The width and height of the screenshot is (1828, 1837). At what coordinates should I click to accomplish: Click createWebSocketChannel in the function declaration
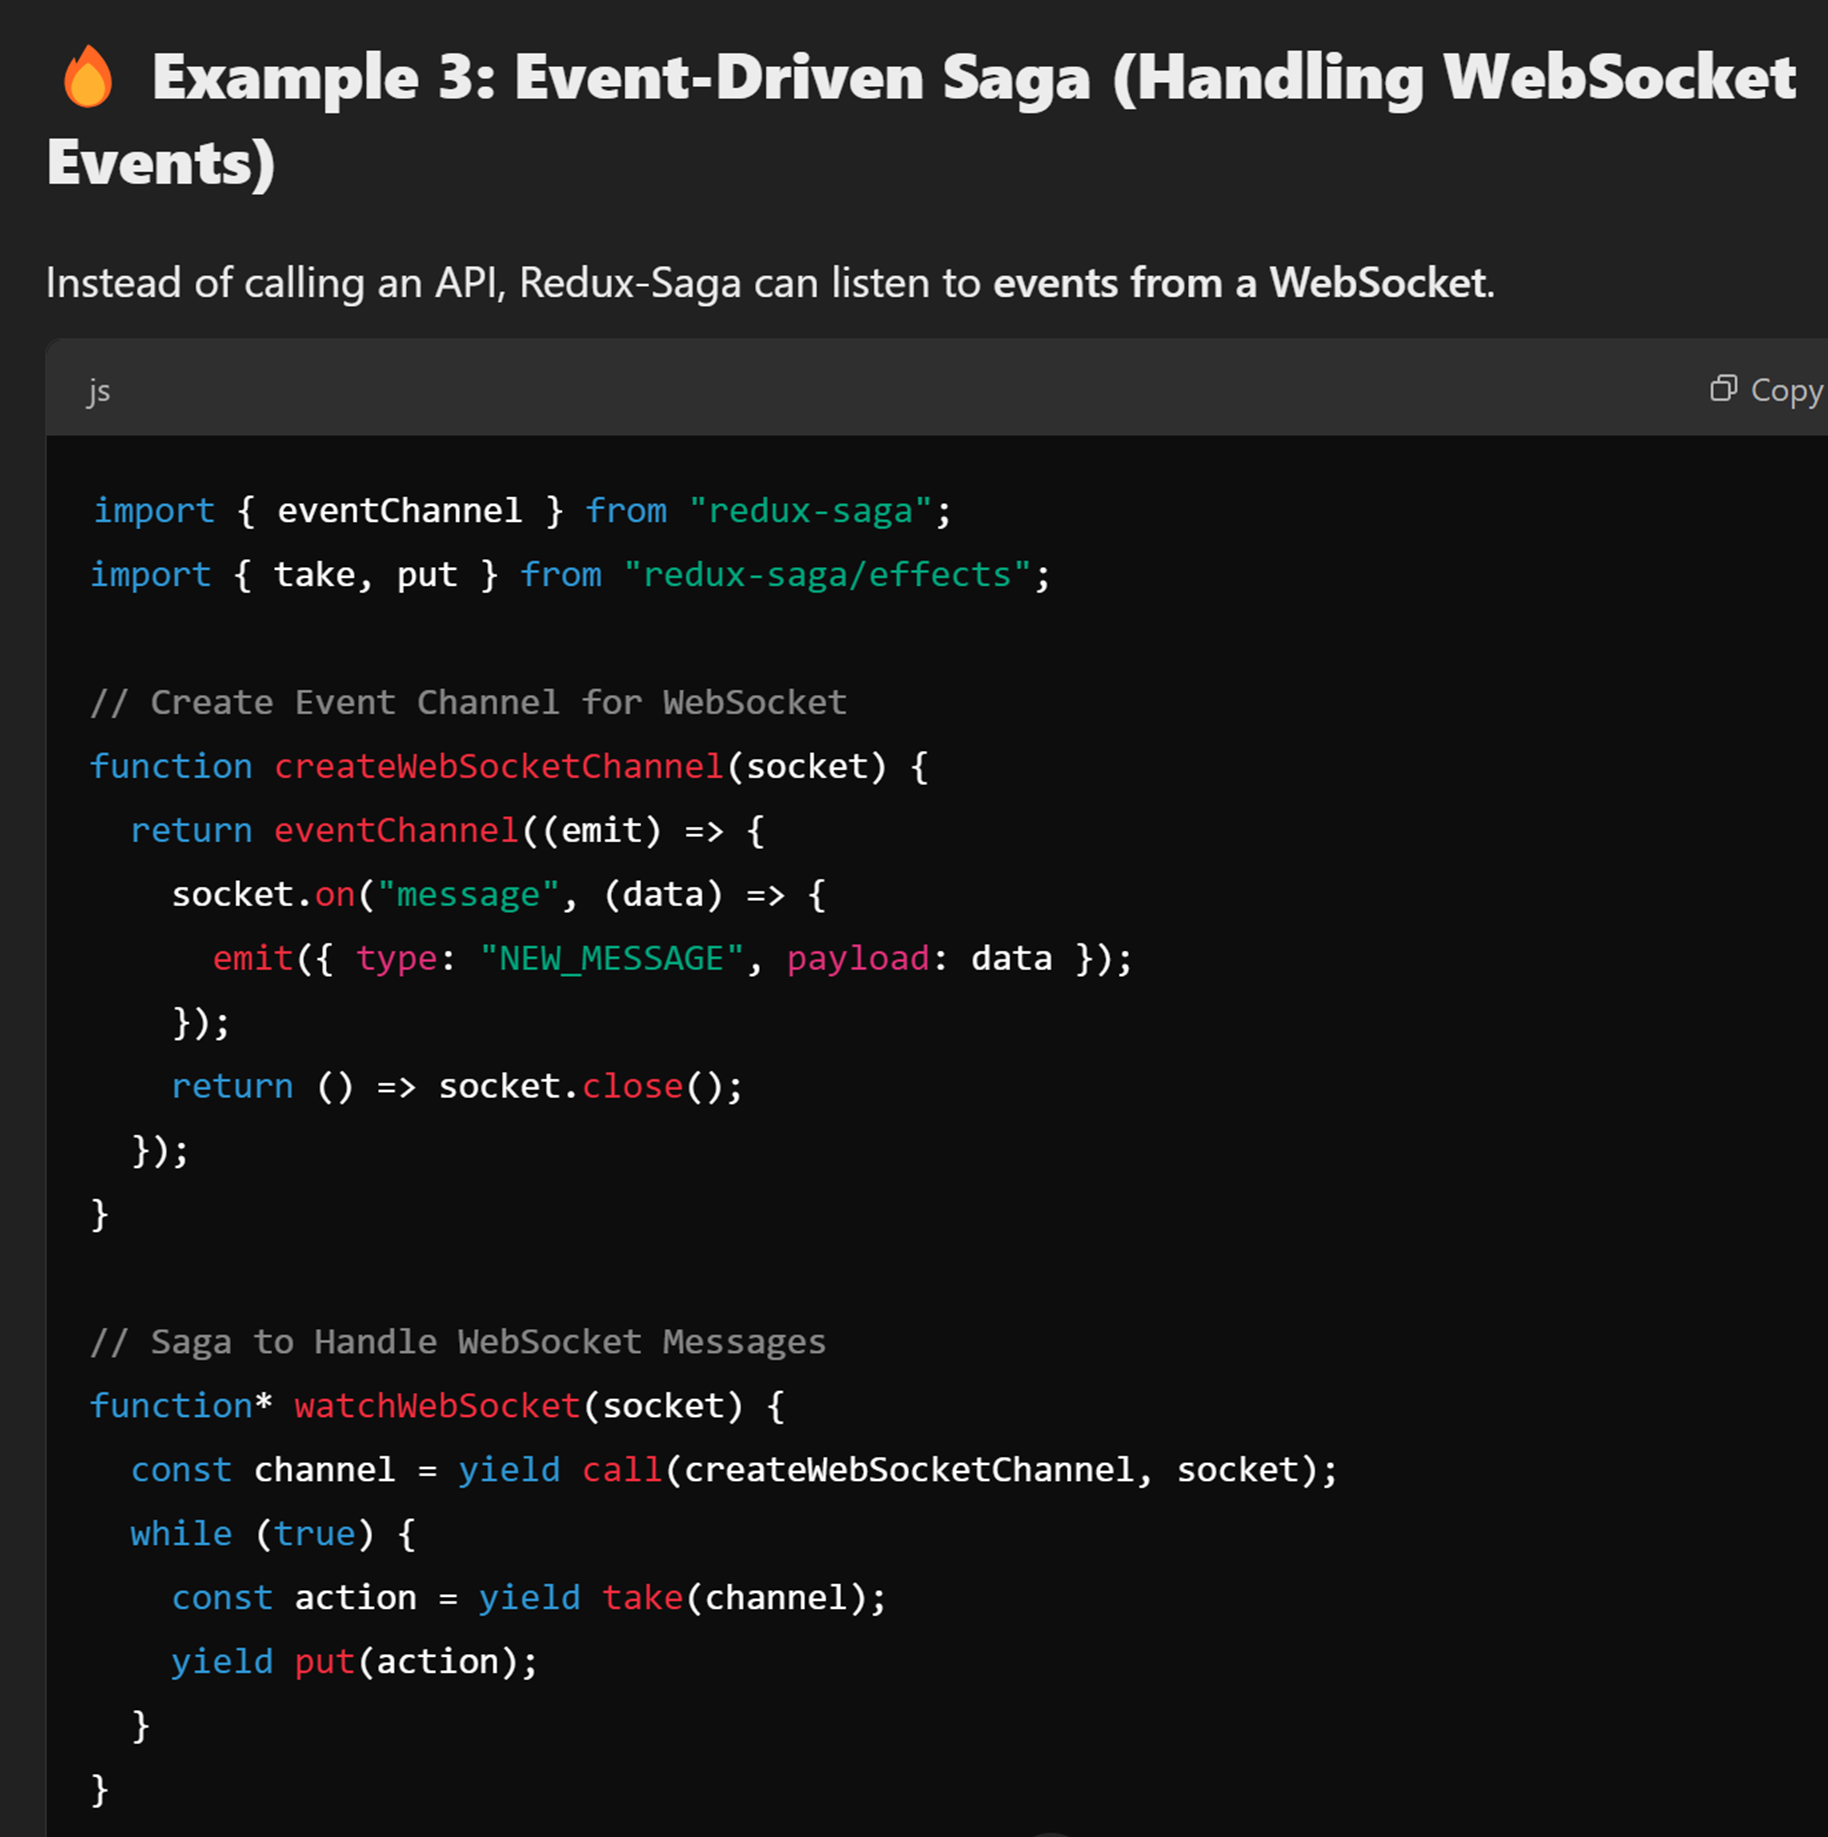click(x=498, y=767)
